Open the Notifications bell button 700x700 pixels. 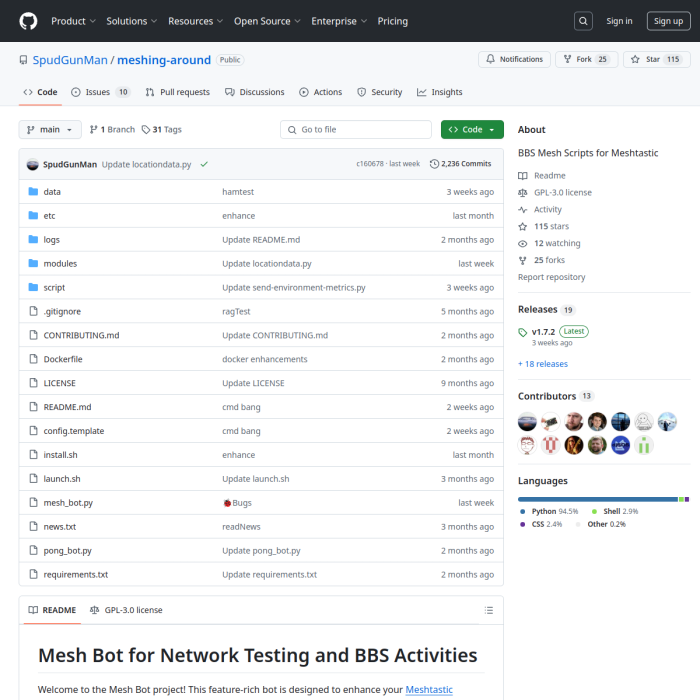coord(513,60)
